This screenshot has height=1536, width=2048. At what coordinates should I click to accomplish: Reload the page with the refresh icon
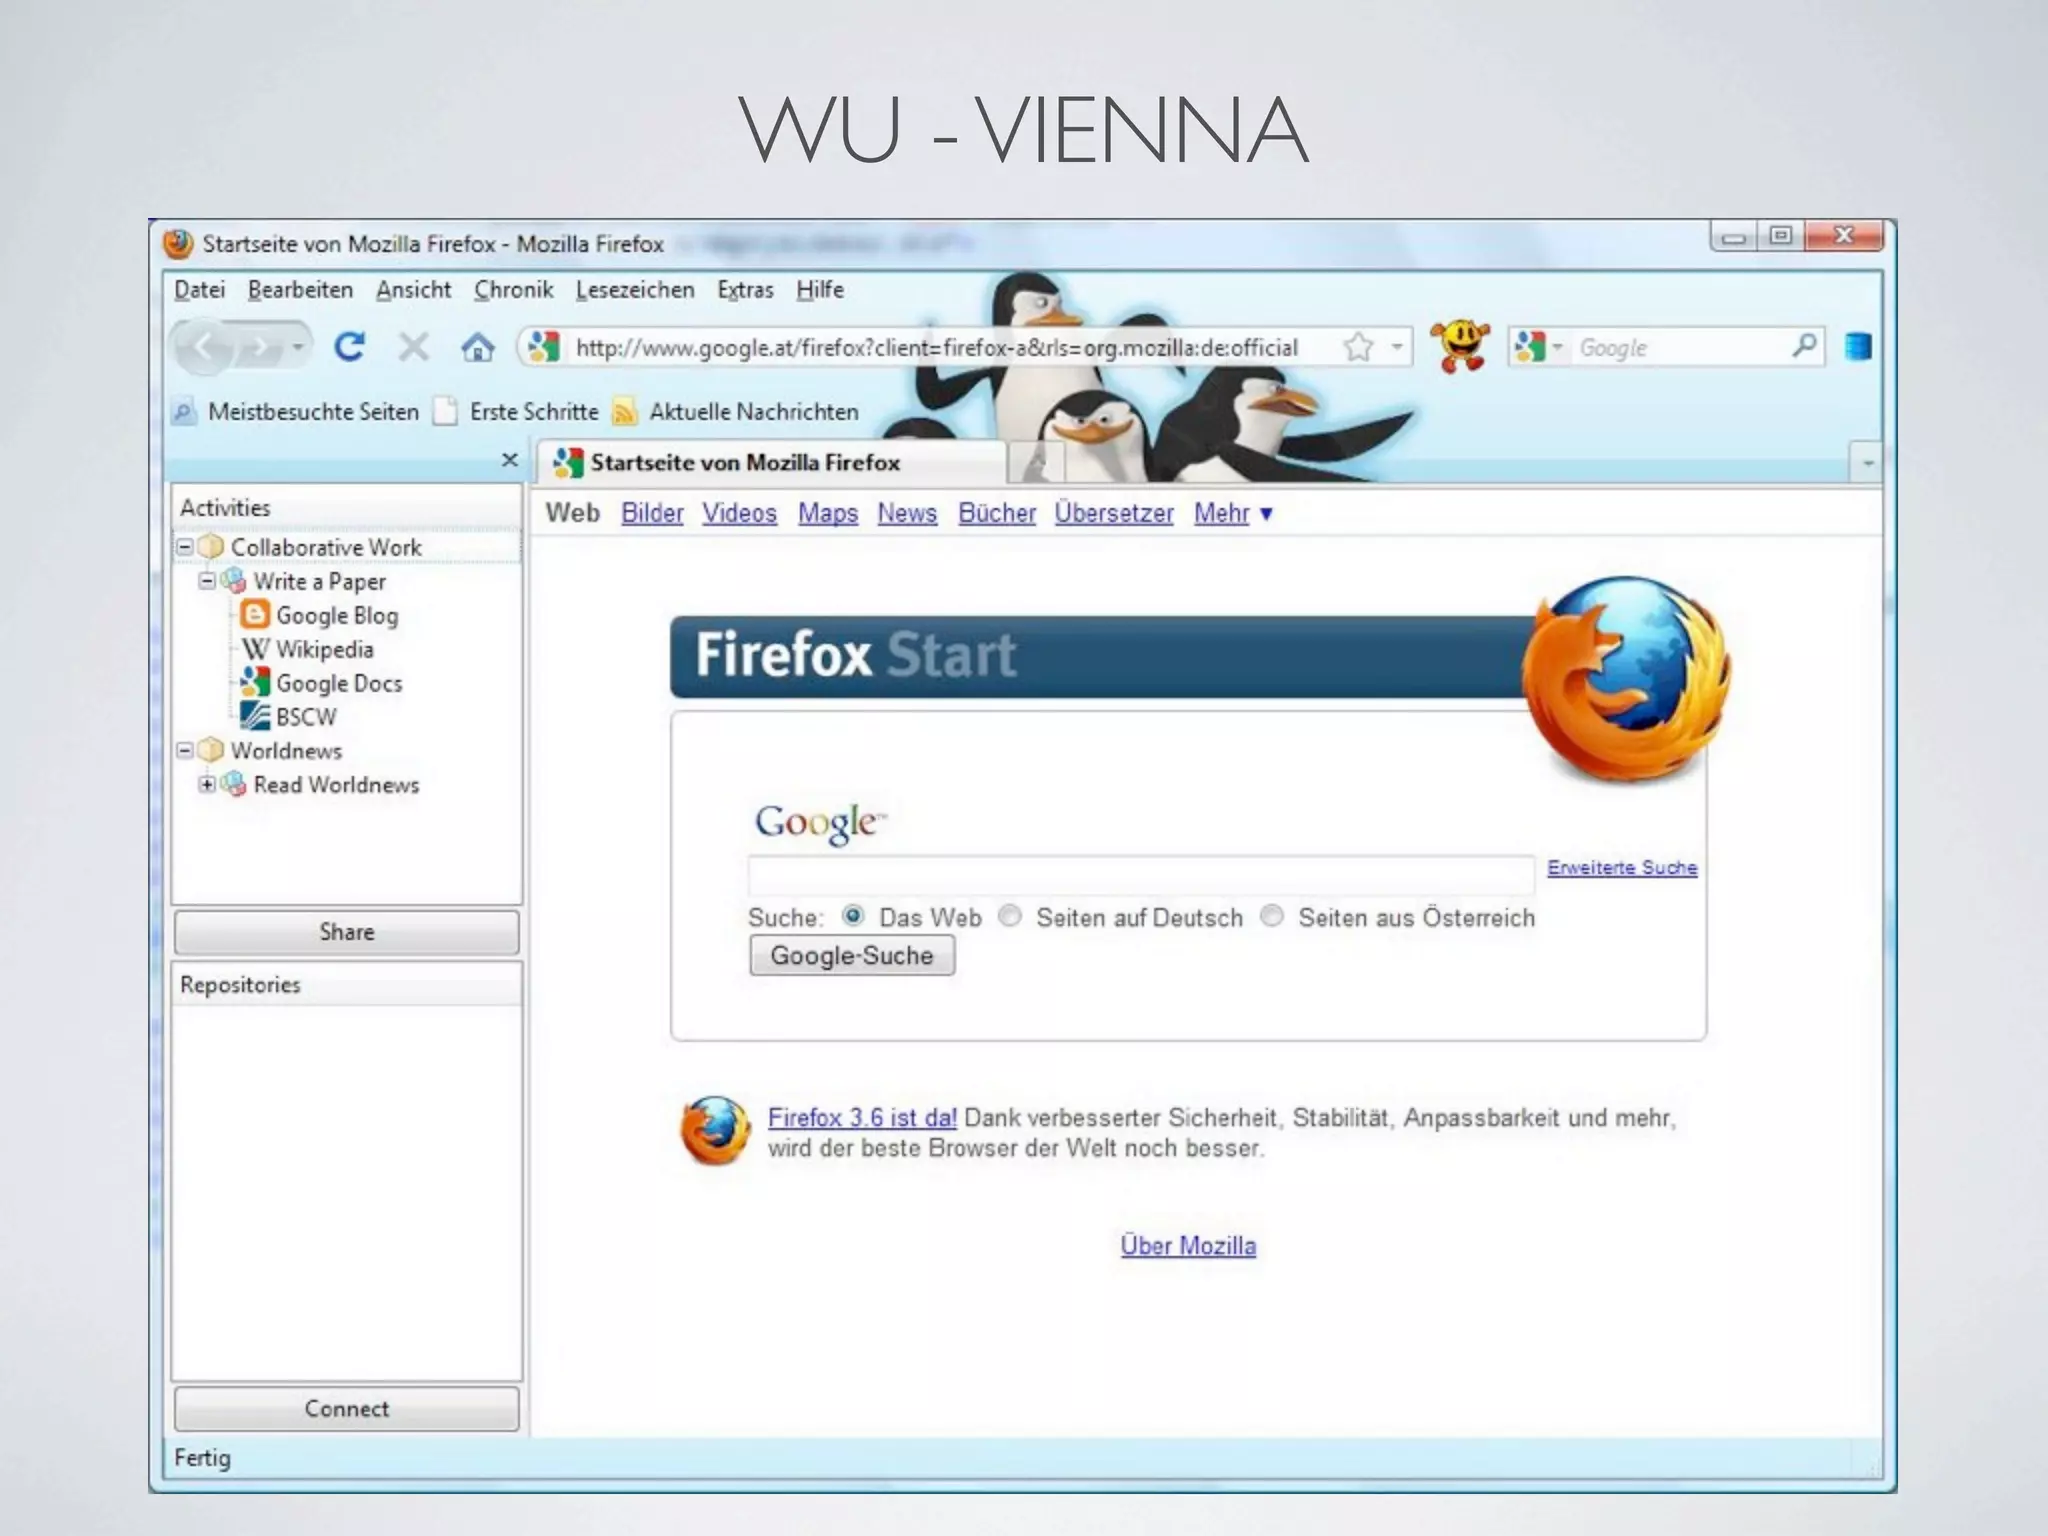tap(349, 347)
